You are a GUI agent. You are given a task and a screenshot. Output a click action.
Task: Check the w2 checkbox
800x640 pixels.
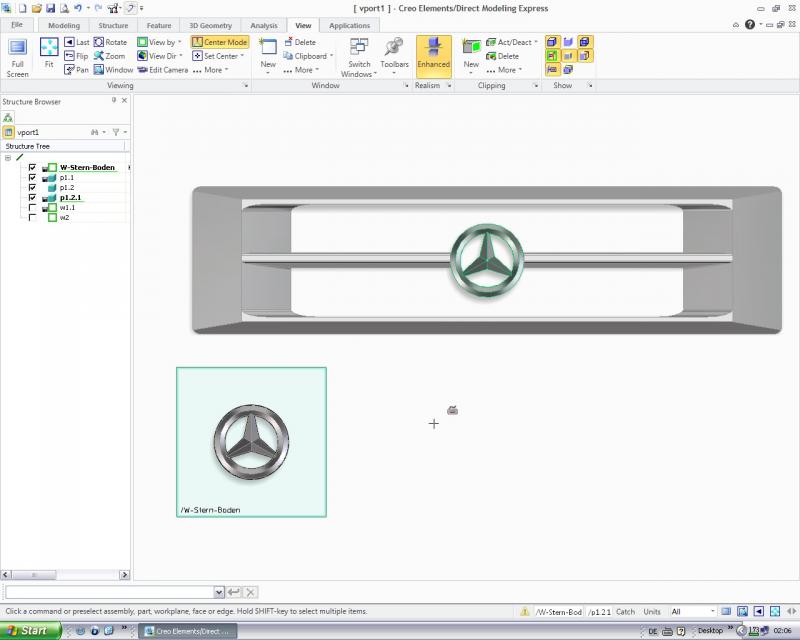pos(32,217)
